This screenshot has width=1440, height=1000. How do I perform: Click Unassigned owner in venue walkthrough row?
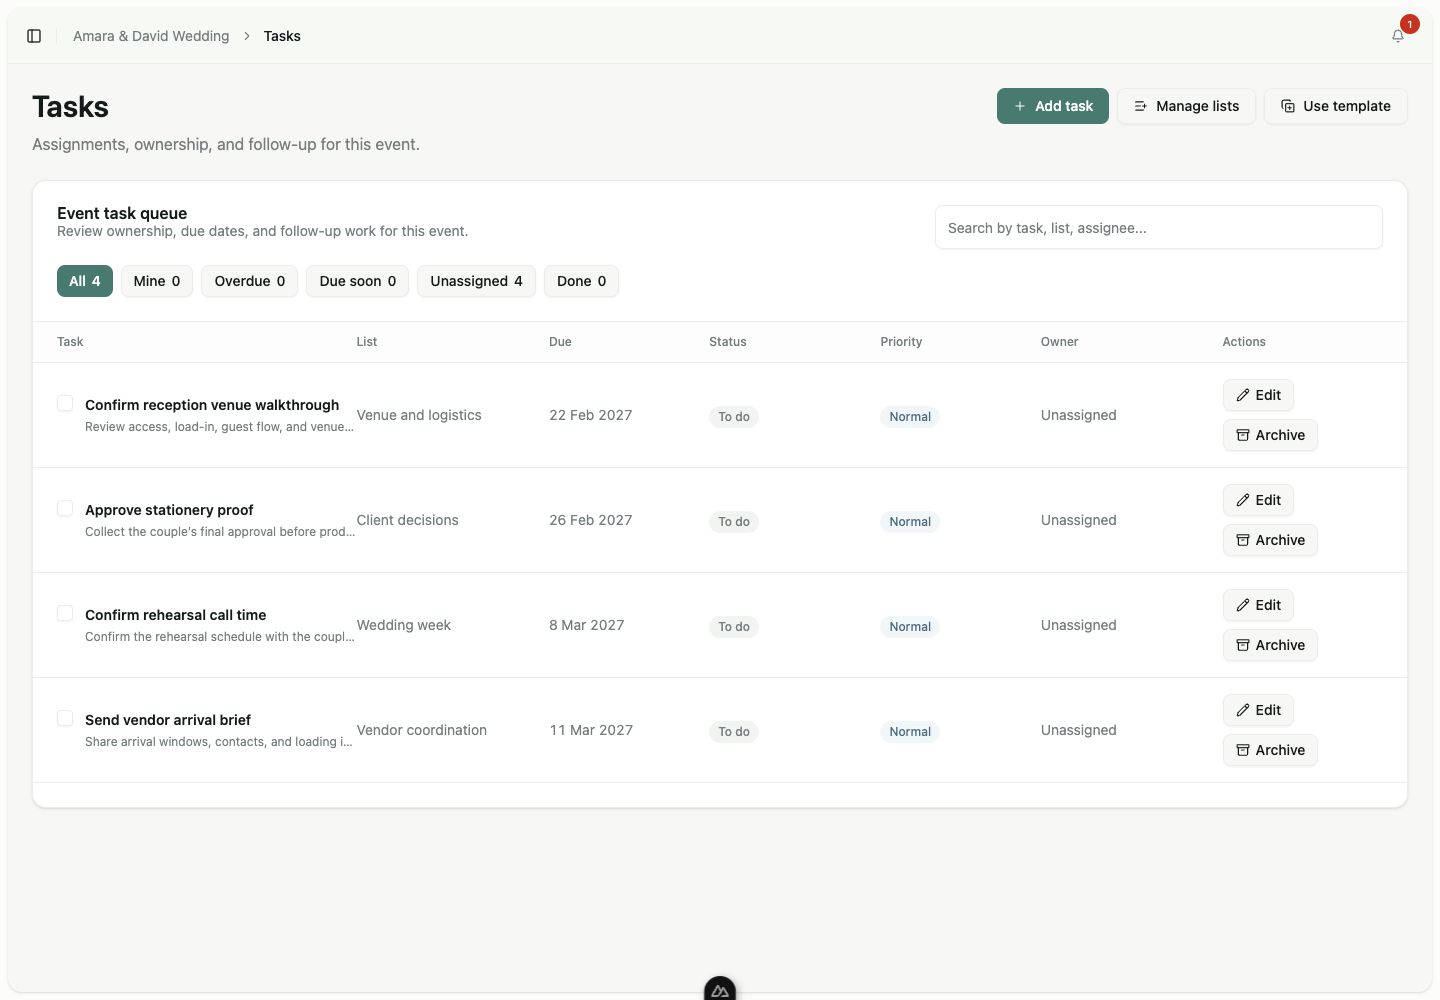pyautogui.click(x=1079, y=415)
